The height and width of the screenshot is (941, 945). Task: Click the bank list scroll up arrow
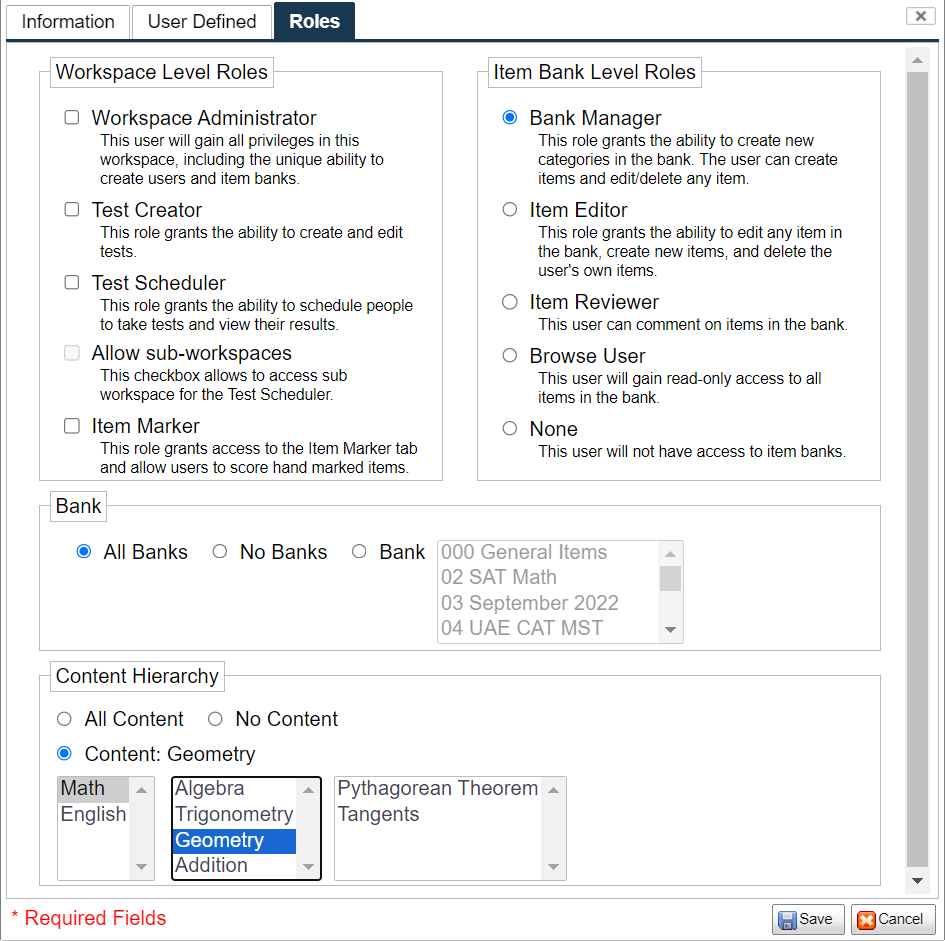point(670,553)
